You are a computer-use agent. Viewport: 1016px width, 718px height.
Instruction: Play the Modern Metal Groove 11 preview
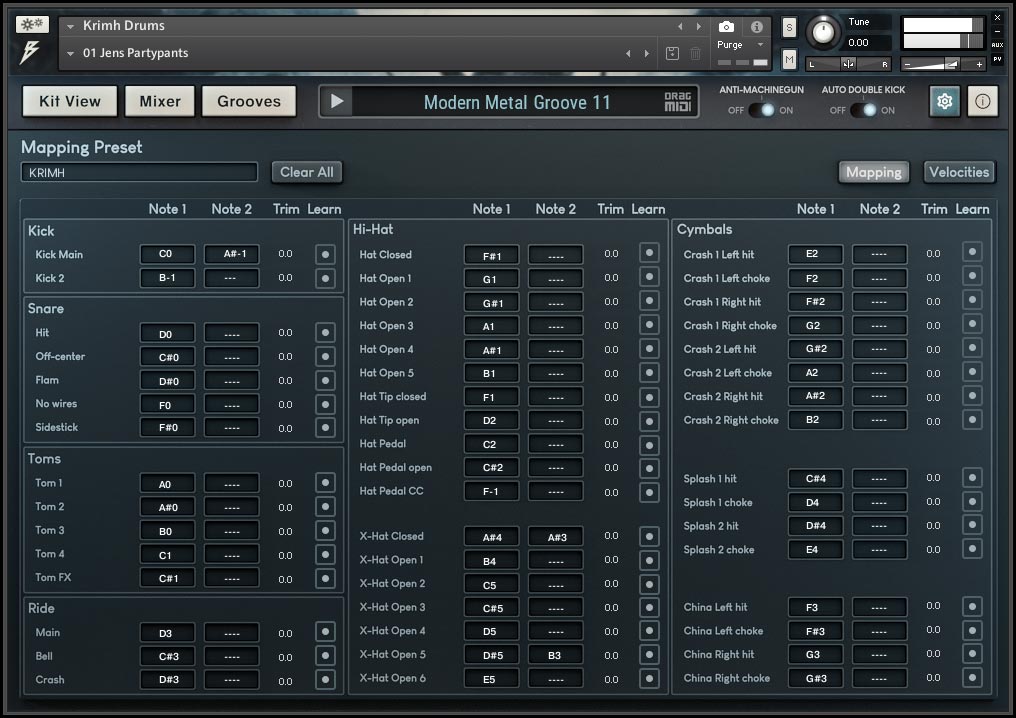337,102
